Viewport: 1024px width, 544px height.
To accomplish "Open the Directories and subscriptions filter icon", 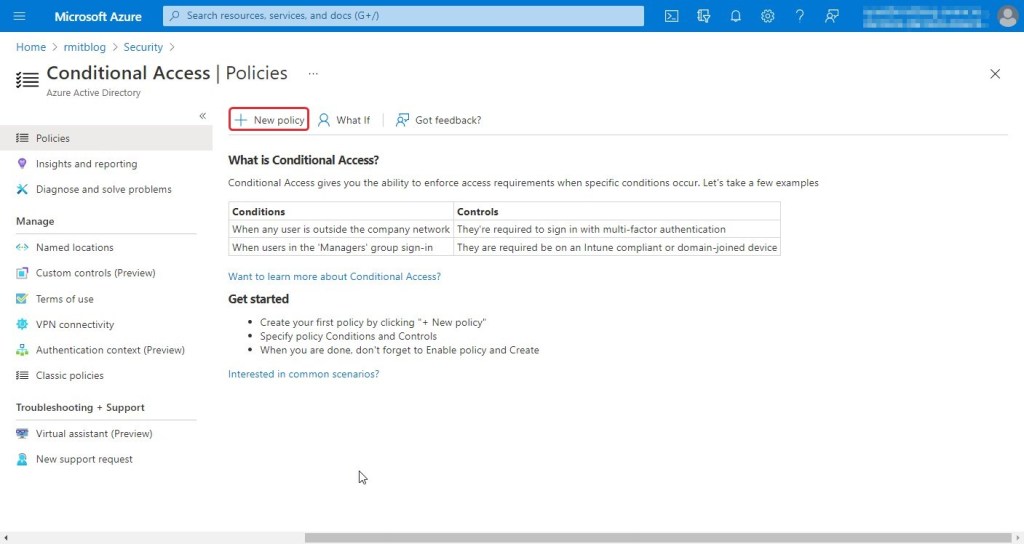I will point(703,16).
